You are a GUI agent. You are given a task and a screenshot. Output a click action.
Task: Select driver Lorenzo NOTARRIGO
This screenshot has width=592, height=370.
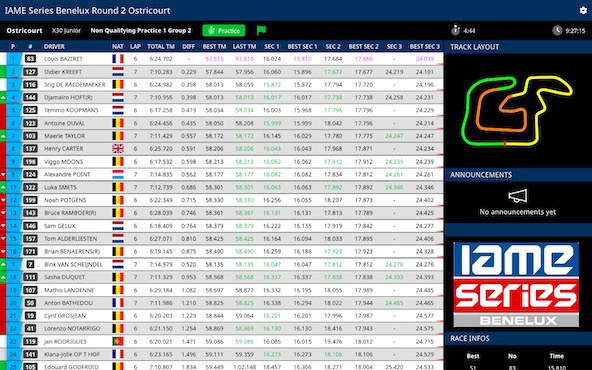pyautogui.click(x=72, y=328)
